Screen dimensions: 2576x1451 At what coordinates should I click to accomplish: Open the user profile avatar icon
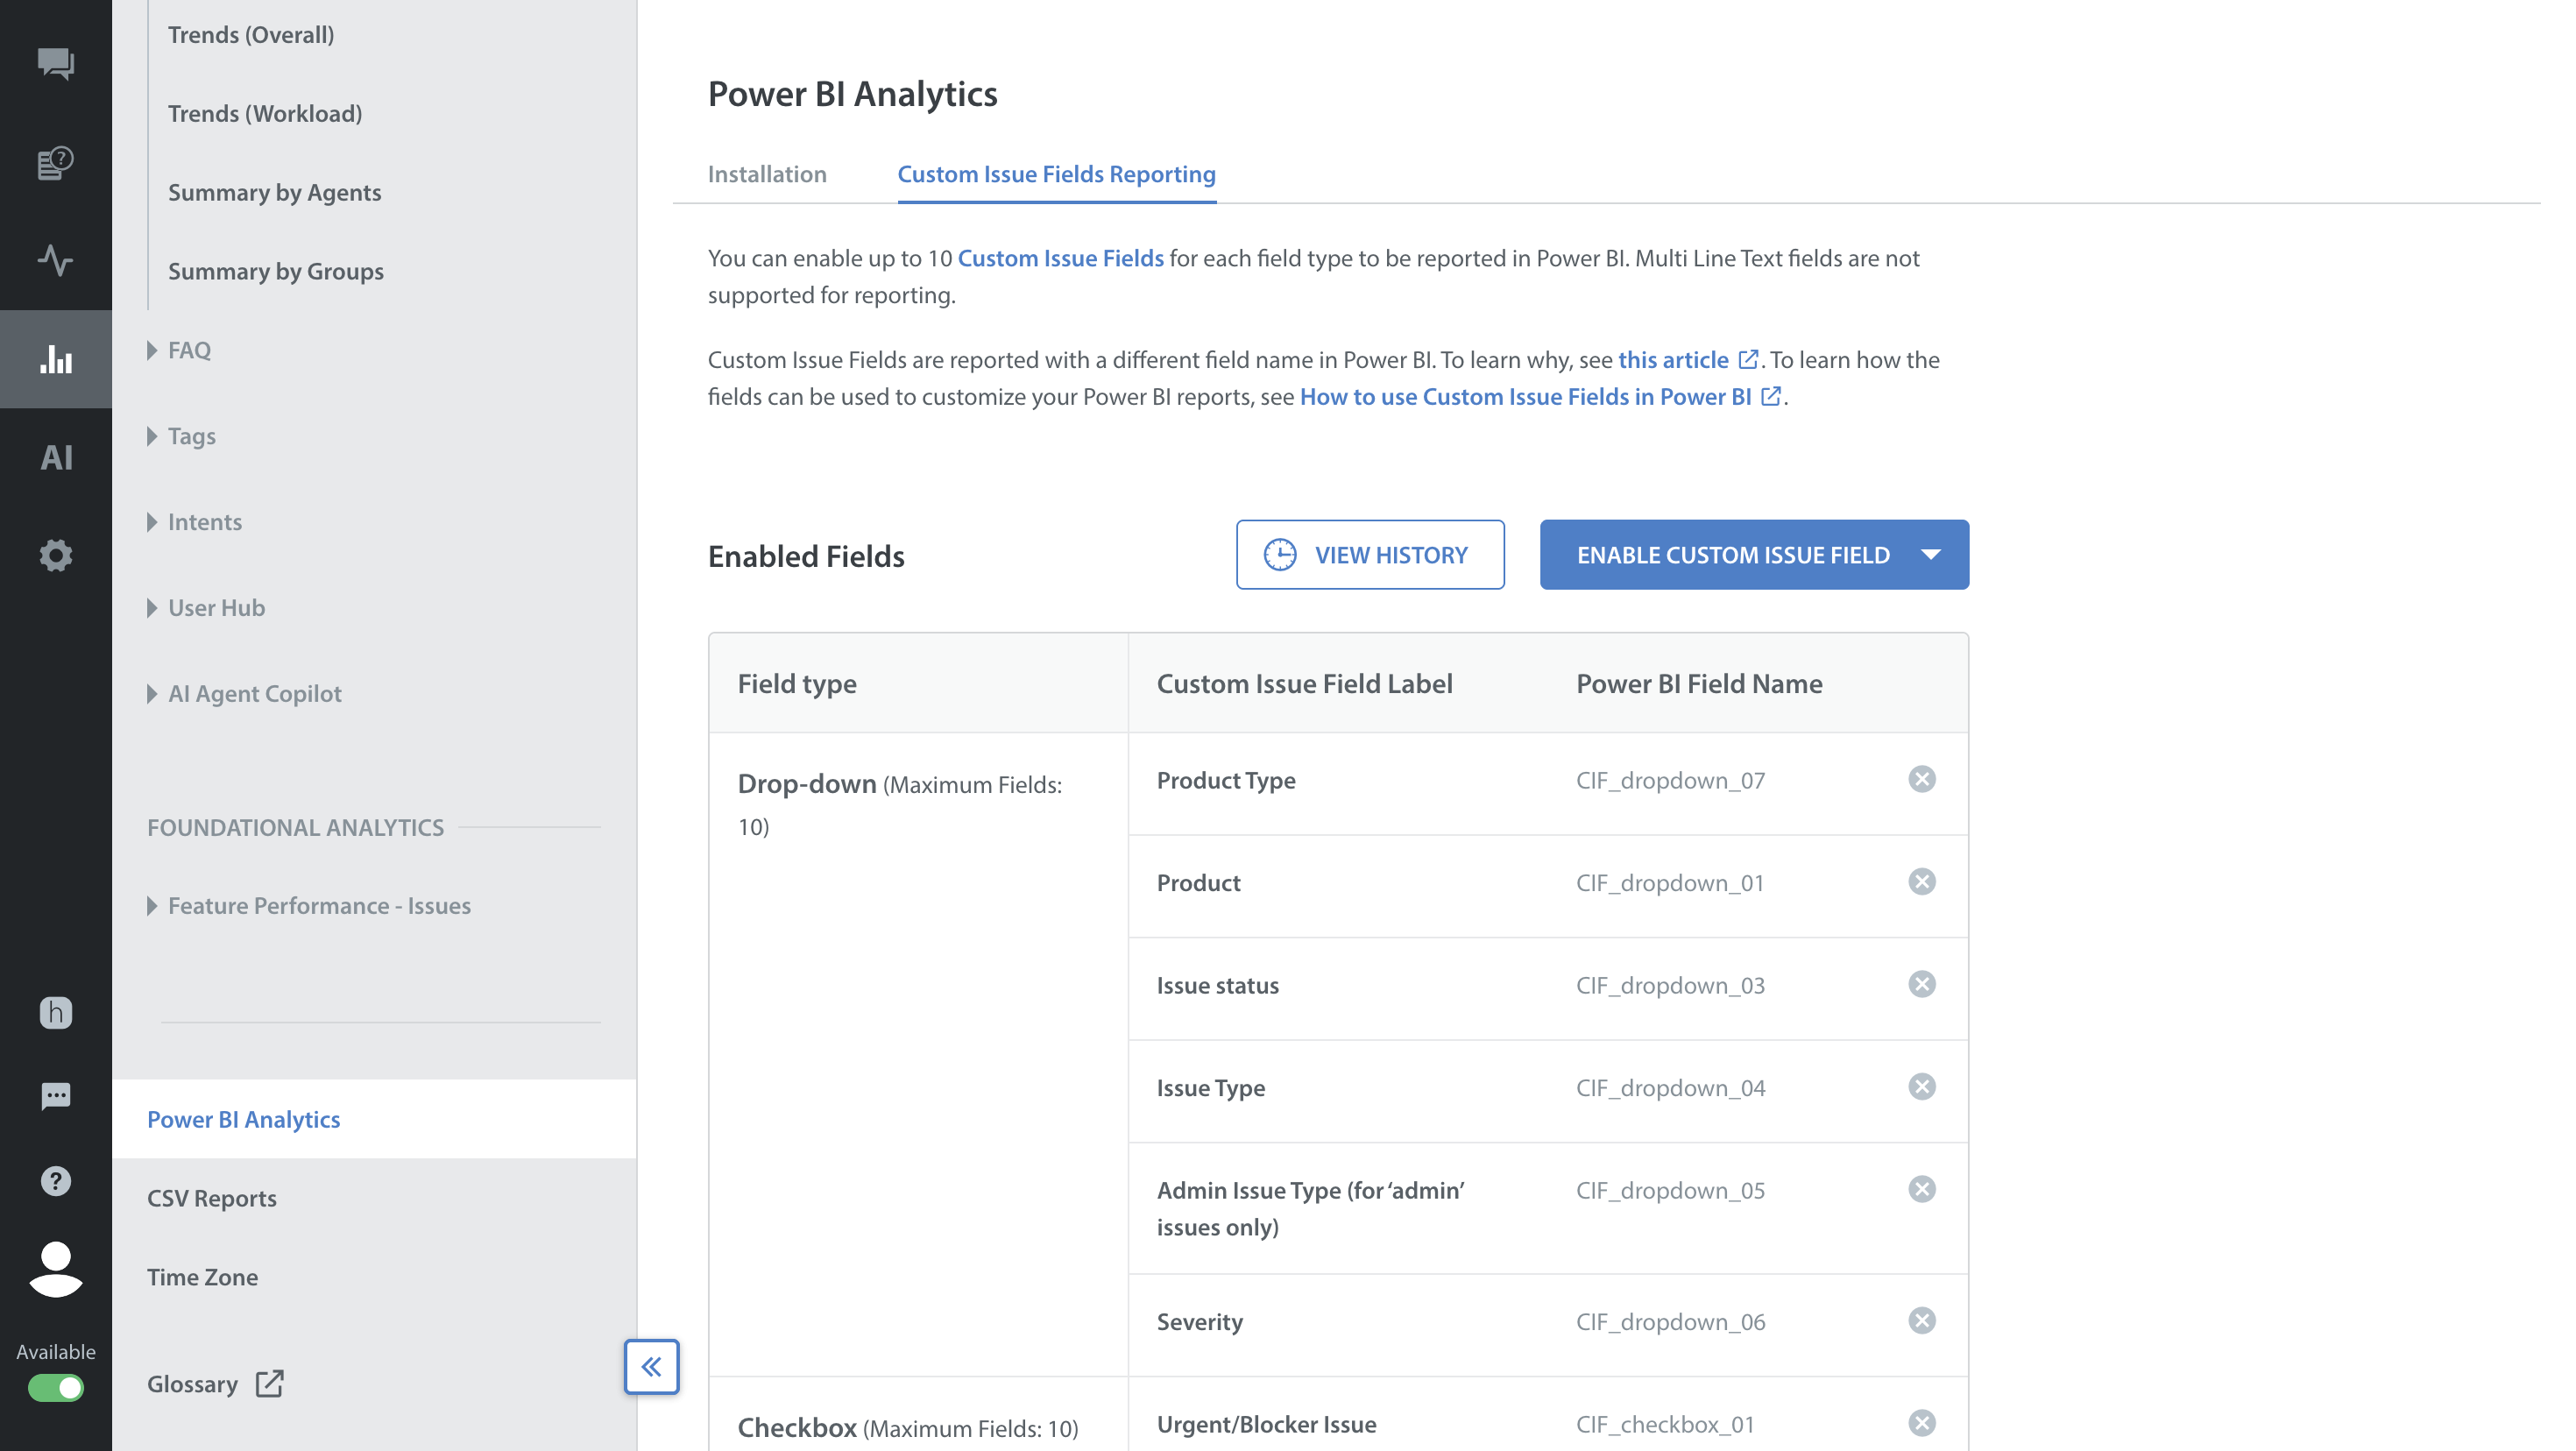click(x=56, y=1269)
